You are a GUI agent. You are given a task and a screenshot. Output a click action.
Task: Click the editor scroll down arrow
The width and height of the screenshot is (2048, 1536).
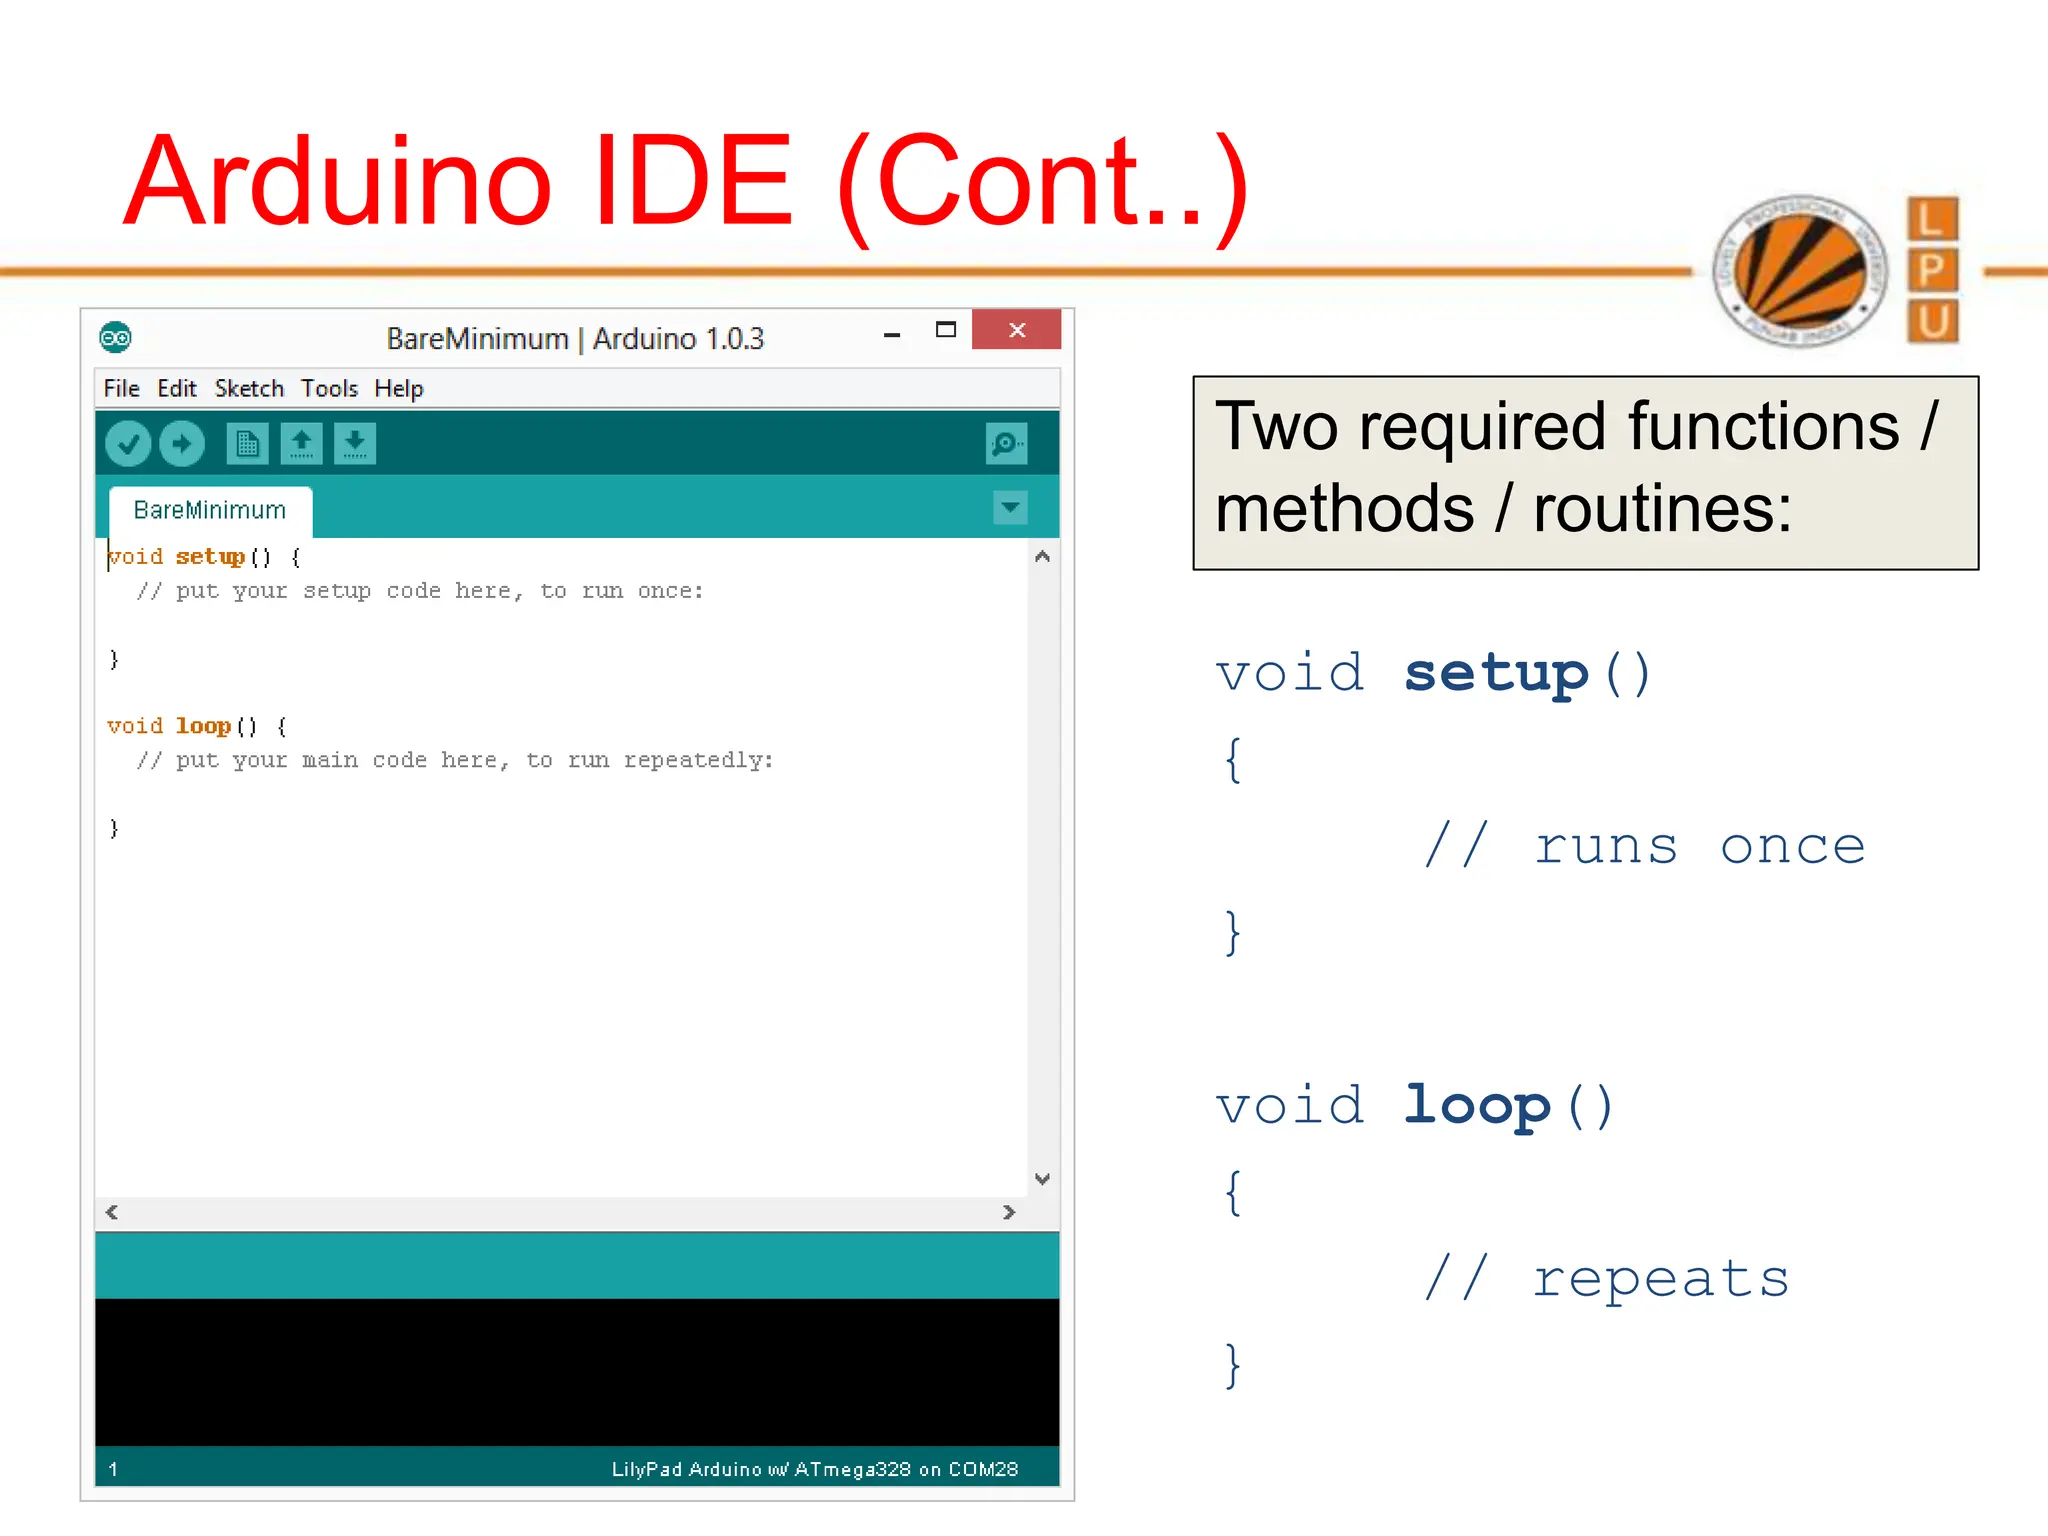tap(1042, 1179)
